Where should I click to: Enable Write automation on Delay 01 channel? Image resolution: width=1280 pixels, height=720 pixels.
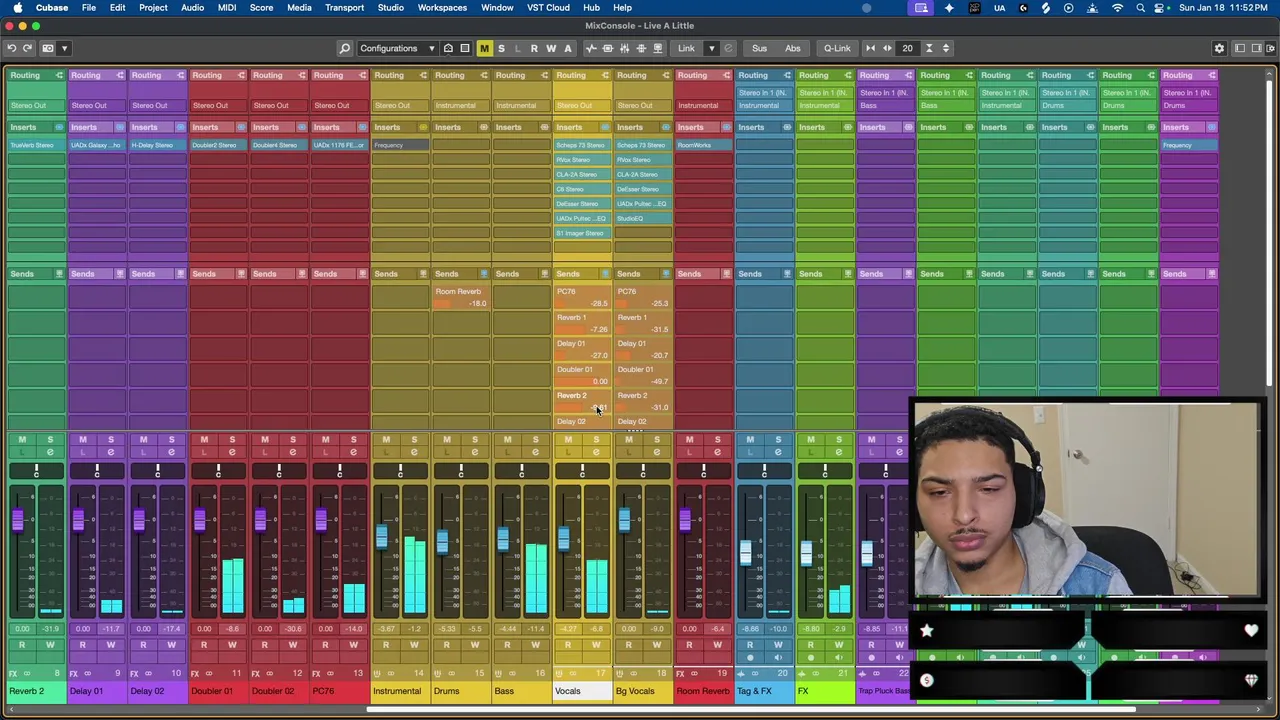(111, 646)
